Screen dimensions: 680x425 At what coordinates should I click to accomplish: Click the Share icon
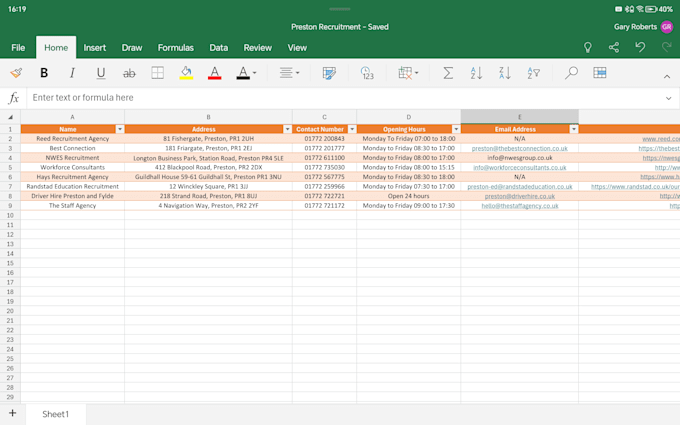pos(614,47)
